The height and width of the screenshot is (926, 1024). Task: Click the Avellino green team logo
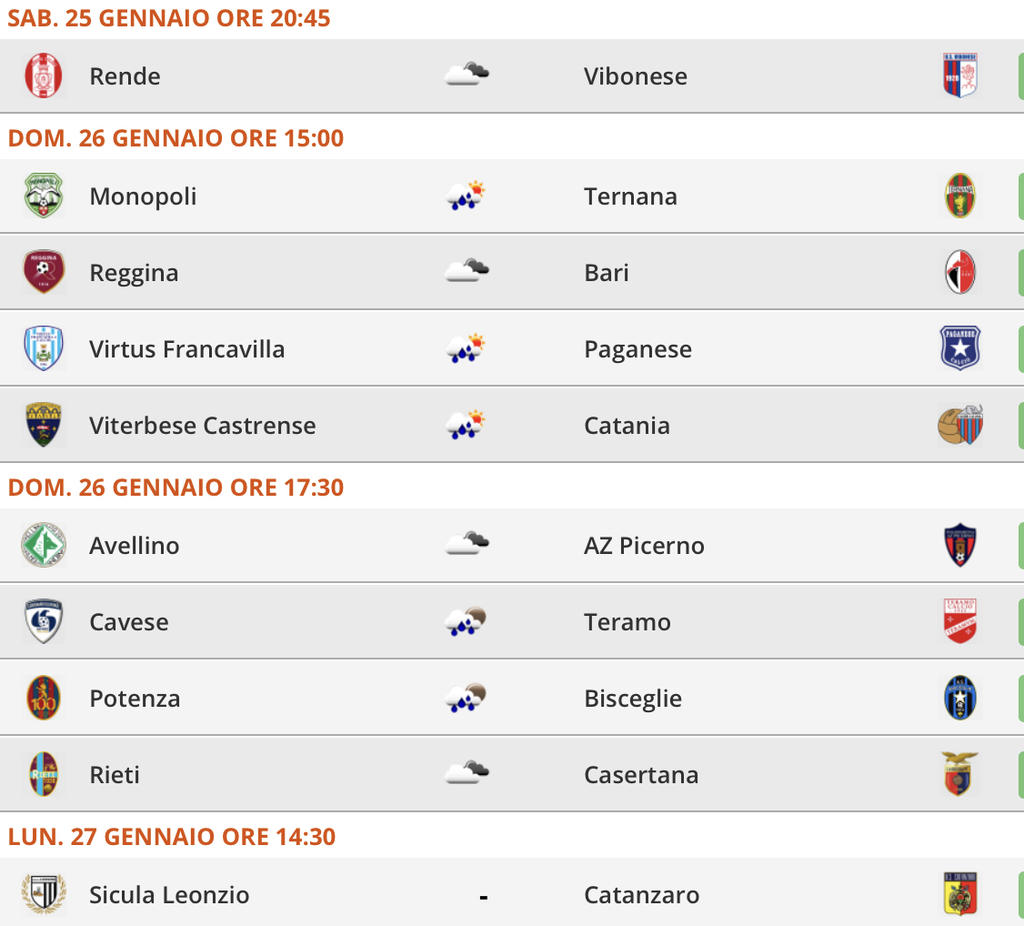point(43,545)
